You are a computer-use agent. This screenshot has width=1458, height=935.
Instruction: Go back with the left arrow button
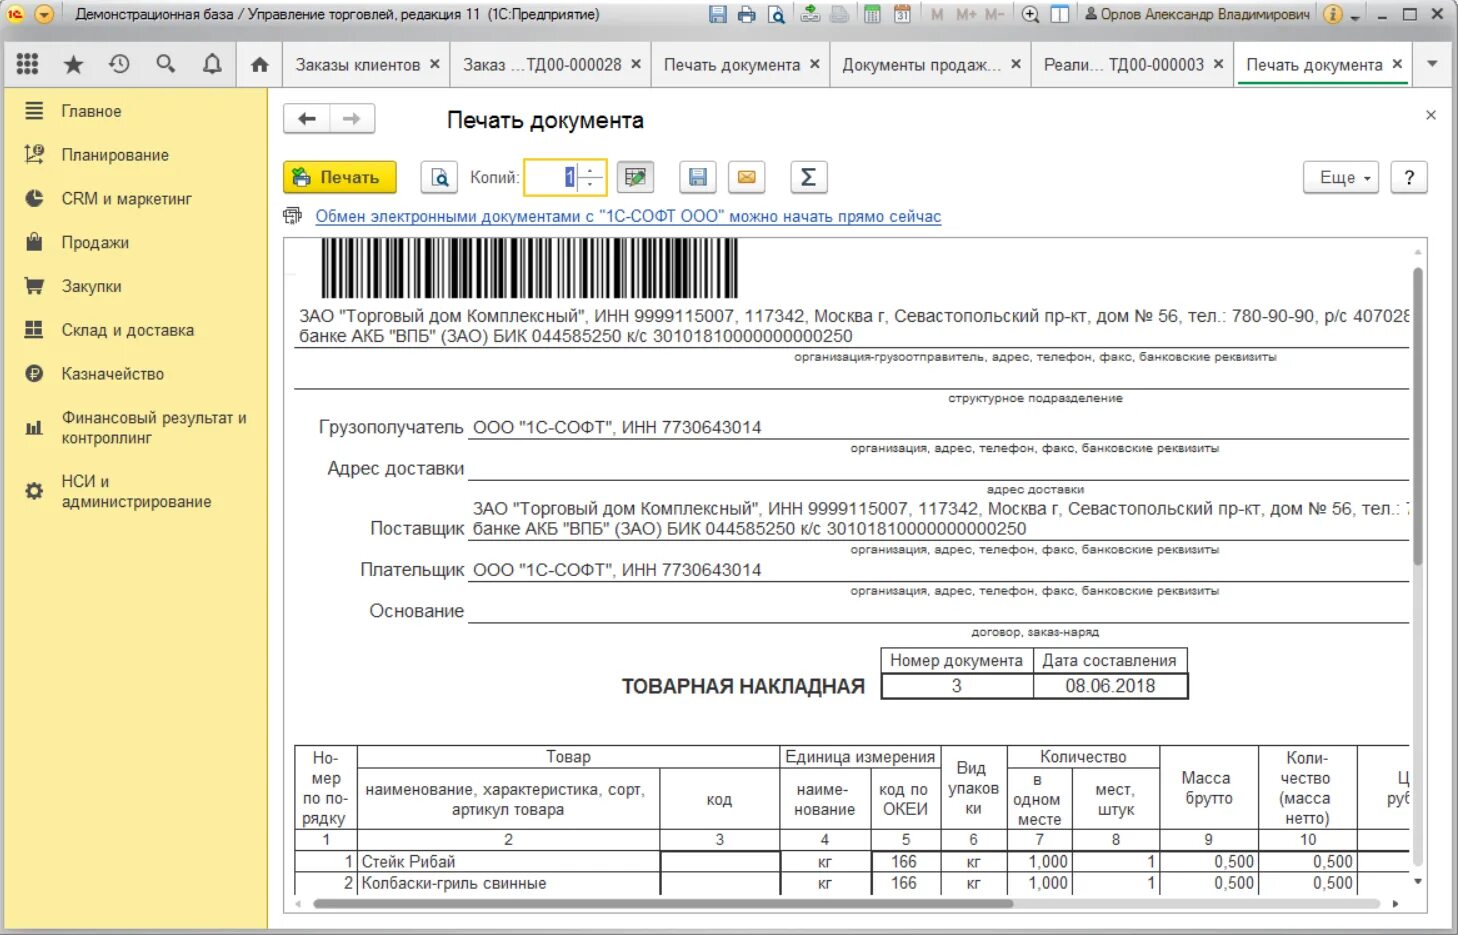[x=307, y=119]
